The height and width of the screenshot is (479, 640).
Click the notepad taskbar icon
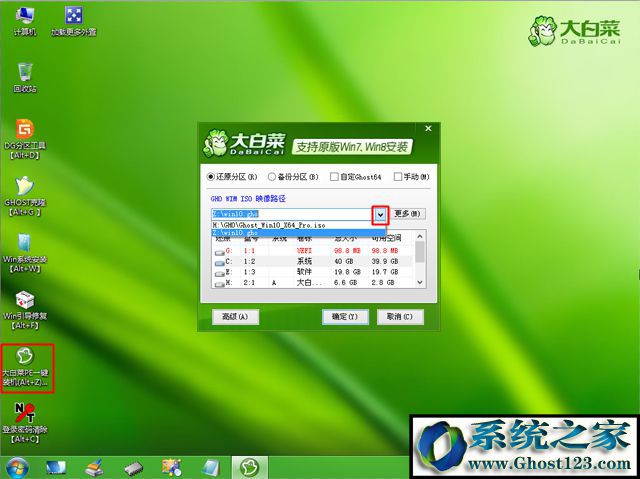[211, 468]
